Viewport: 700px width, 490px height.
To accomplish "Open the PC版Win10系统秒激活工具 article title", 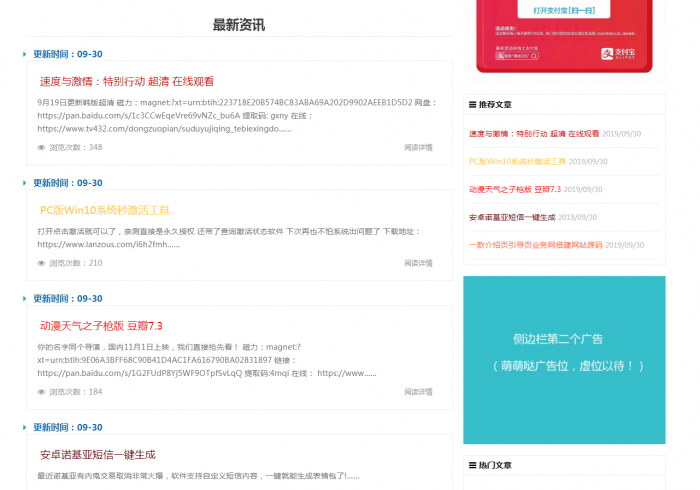I will click(x=104, y=210).
